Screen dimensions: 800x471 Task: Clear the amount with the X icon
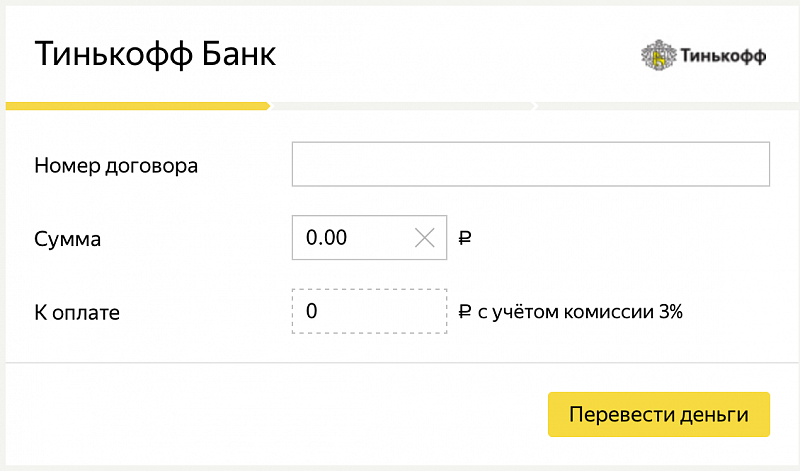pyautogui.click(x=425, y=238)
